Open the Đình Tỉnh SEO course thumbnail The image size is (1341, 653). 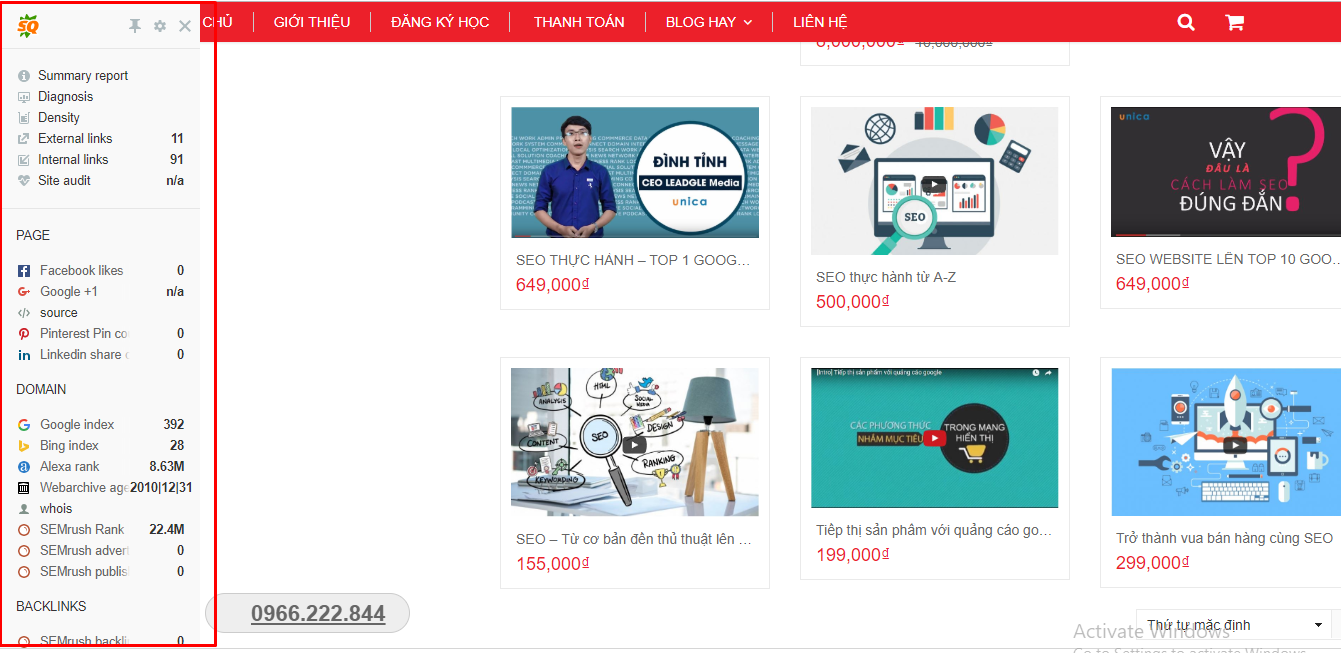click(635, 173)
